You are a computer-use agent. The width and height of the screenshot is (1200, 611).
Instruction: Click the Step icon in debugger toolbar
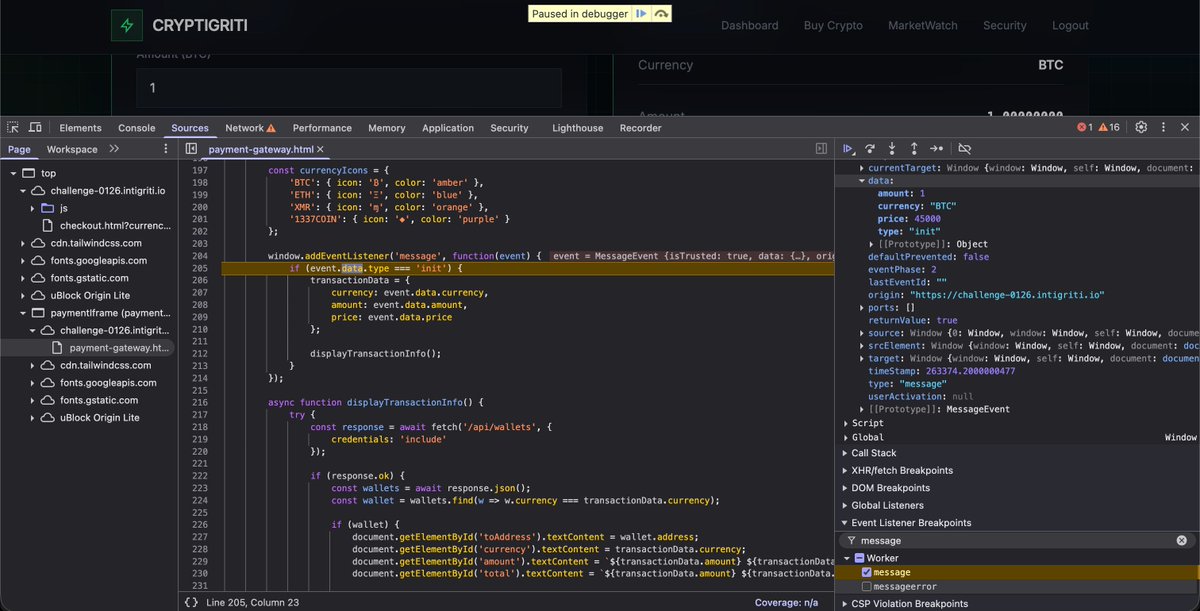(x=936, y=148)
